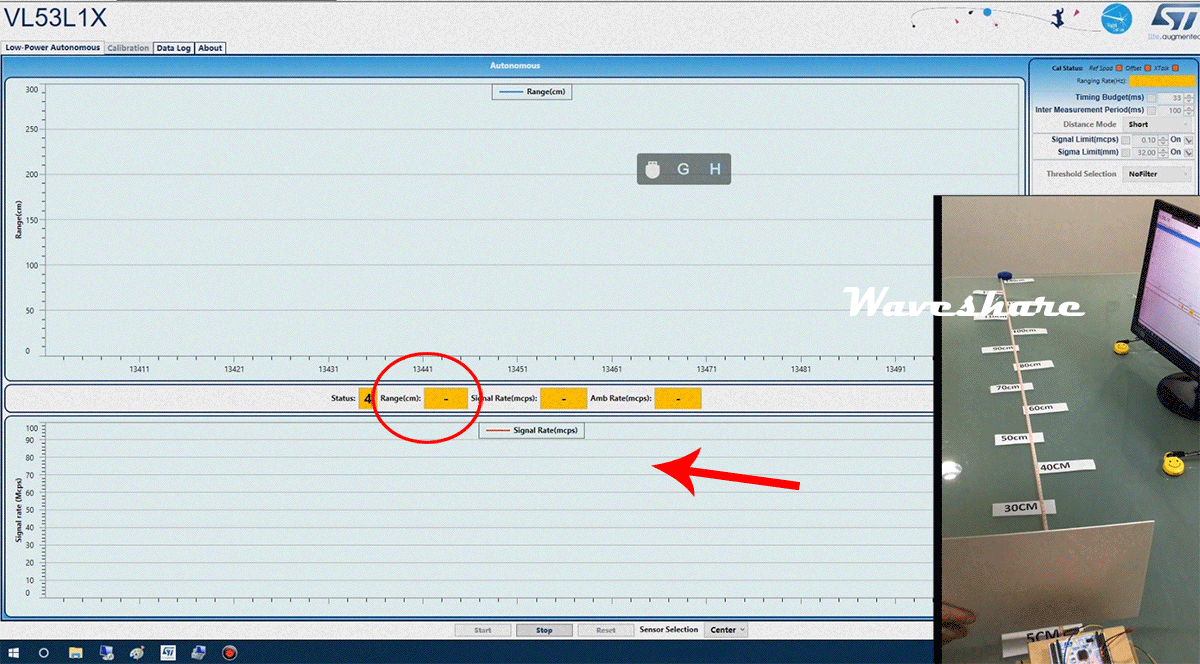Click the Amb Rate(mcps) yellow value box
This screenshot has height=664, width=1200.
pyautogui.click(x=678, y=398)
